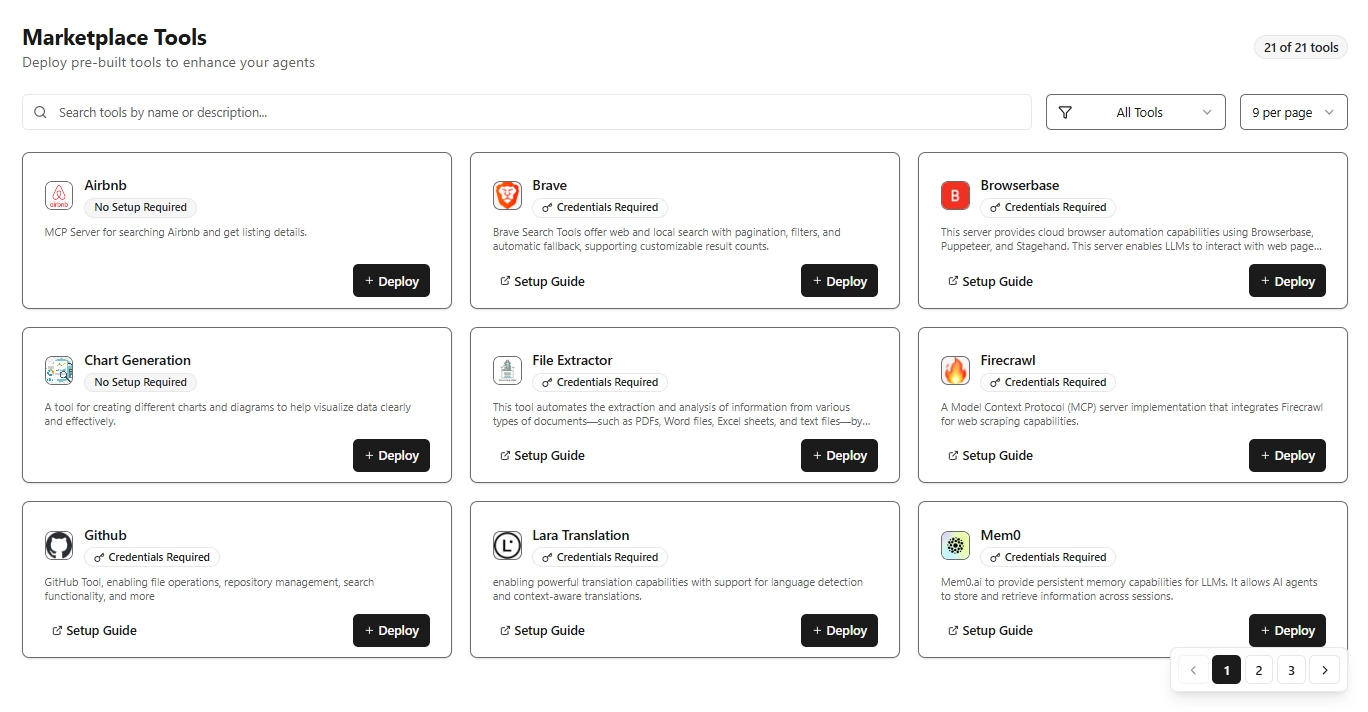Click the File Extractor document icon

tap(507, 370)
